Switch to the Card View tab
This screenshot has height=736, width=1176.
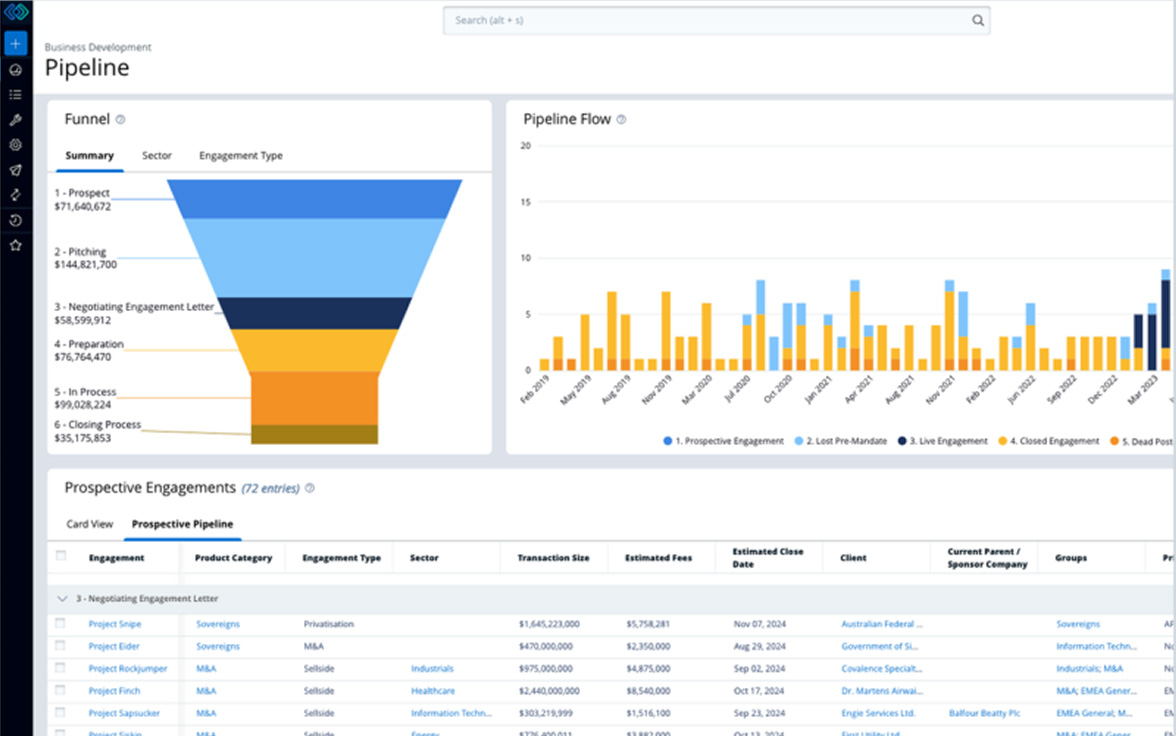(x=90, y=524)
